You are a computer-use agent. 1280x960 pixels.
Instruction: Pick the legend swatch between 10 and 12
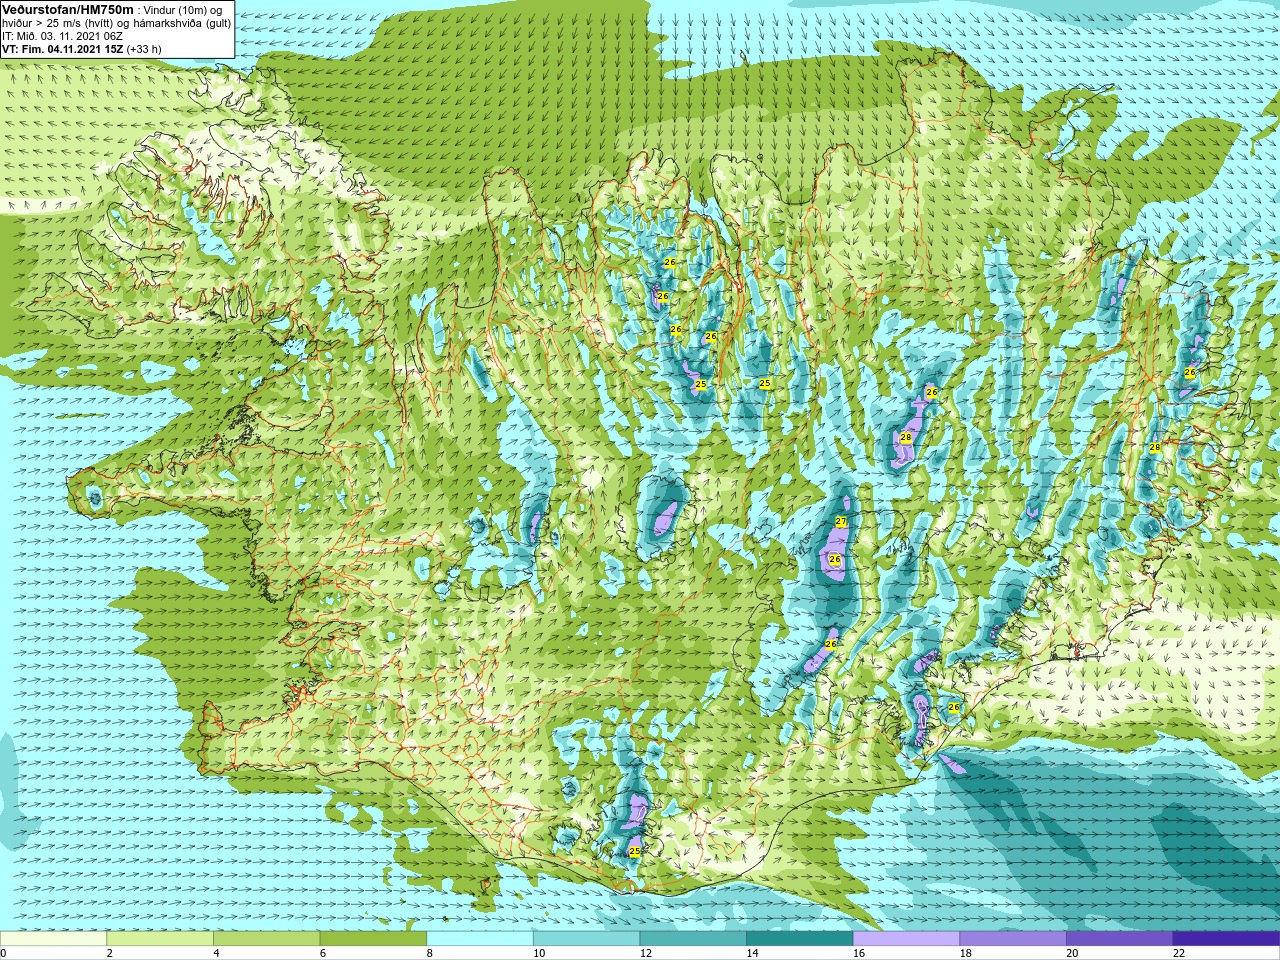[586, 939]
